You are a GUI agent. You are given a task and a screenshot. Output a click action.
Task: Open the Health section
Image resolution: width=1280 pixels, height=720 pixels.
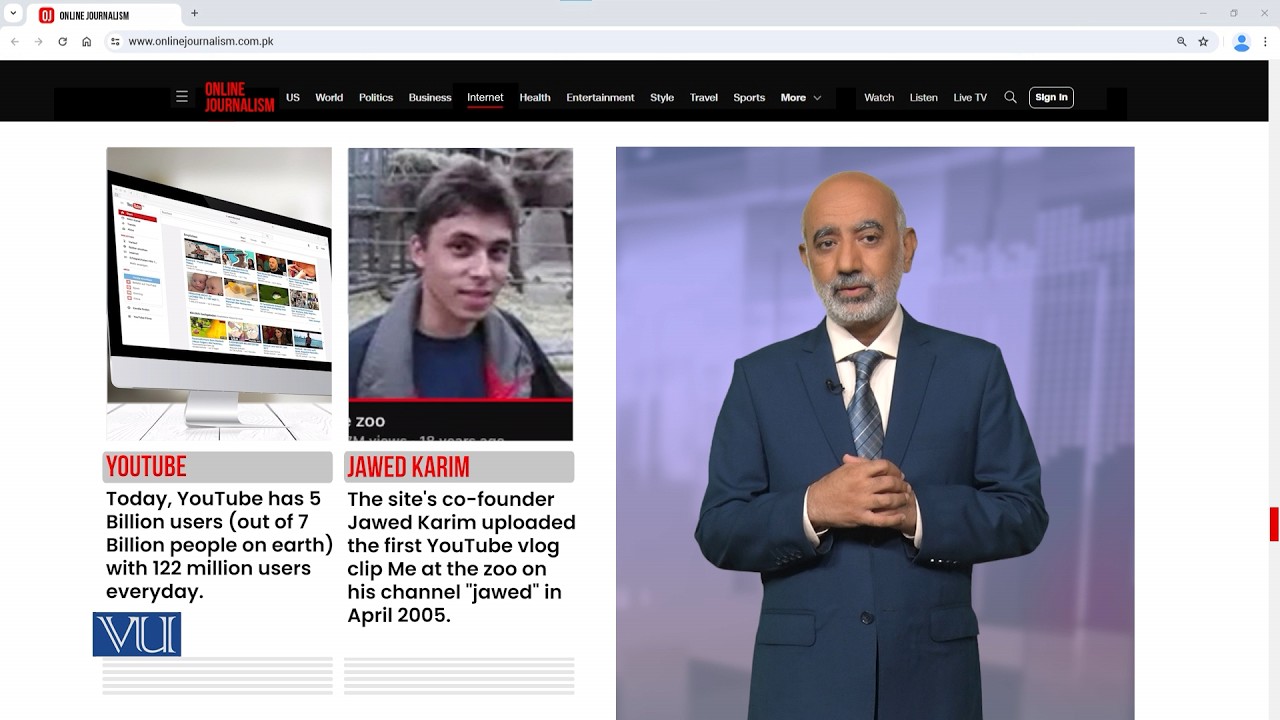[535, 97]
